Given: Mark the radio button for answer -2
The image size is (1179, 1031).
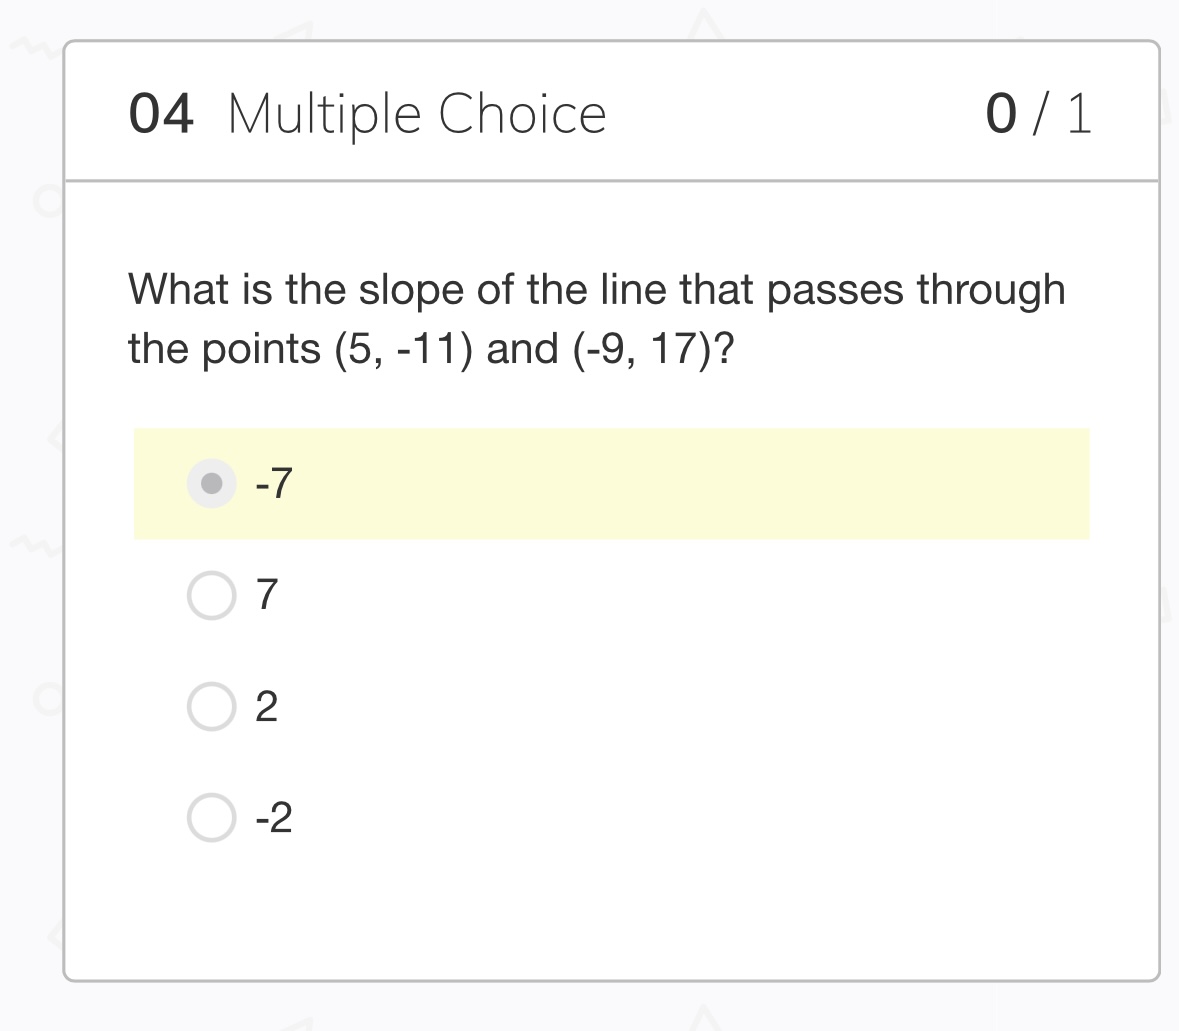Looking at the screenshot, I should tap(212, 818).
